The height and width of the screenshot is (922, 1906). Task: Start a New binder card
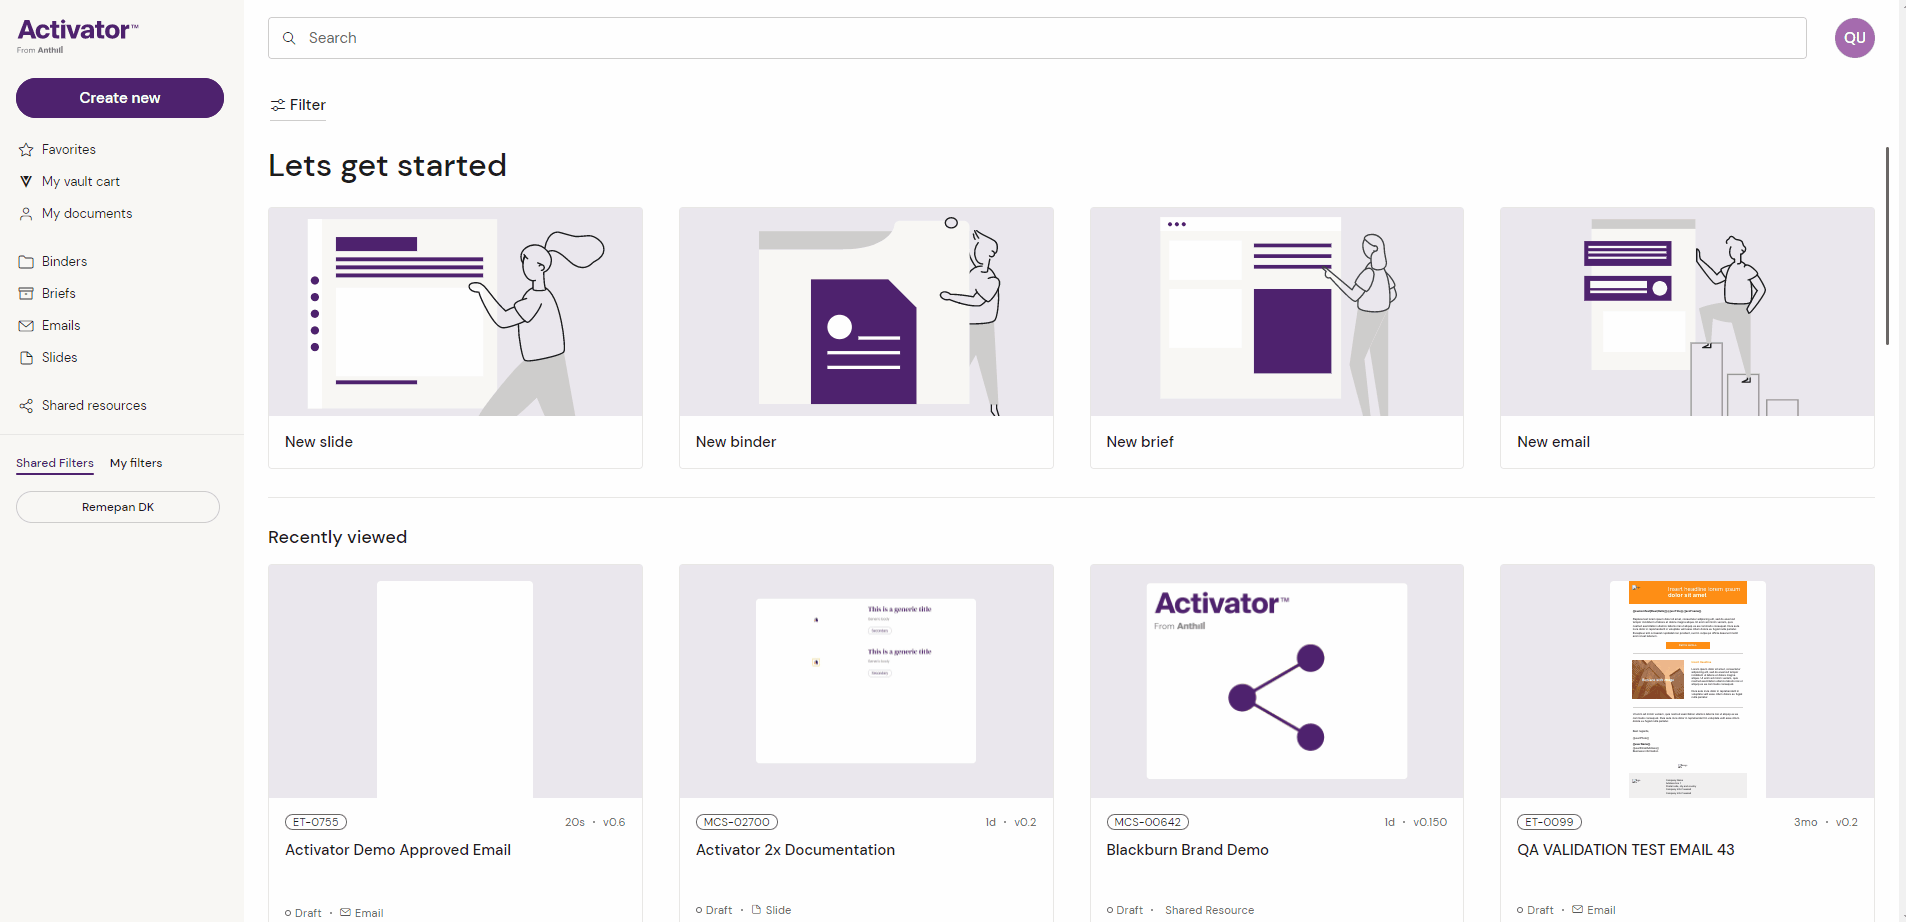(866, 337)
